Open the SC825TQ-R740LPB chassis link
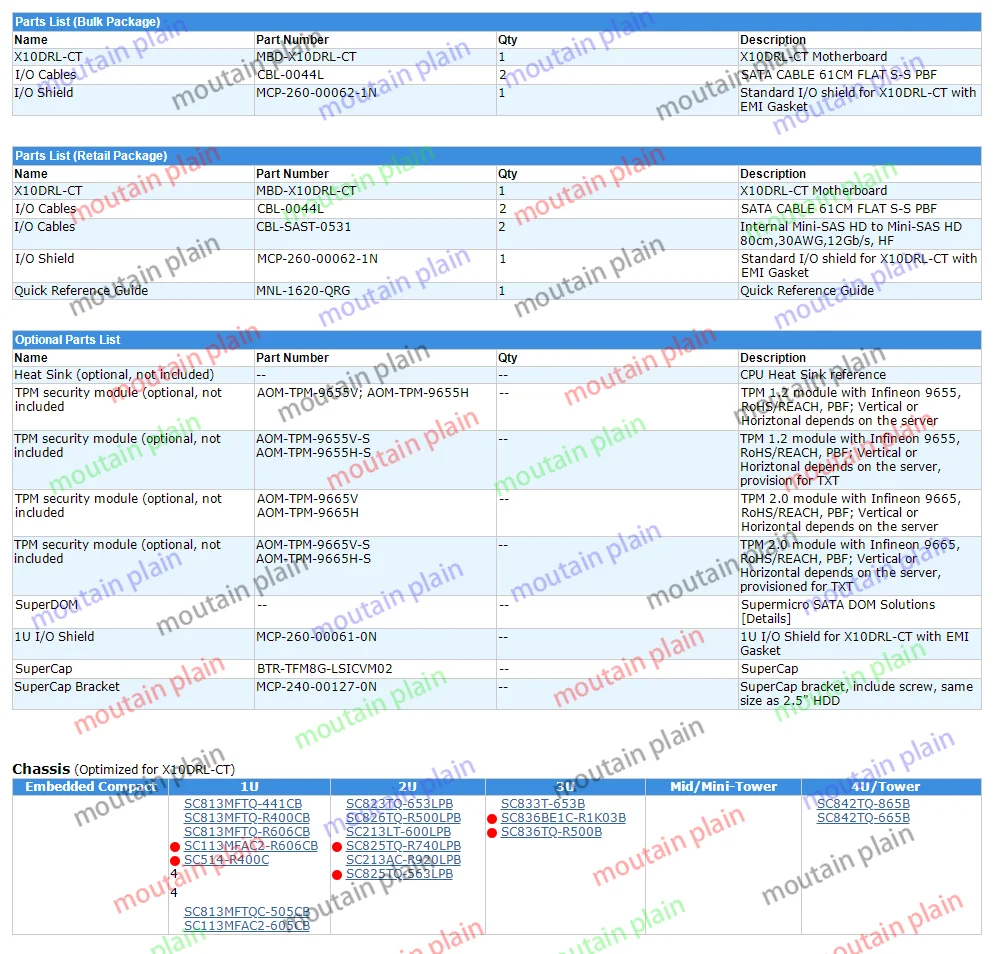The height and width of the screenshot is (954, 999). point(403,846)
